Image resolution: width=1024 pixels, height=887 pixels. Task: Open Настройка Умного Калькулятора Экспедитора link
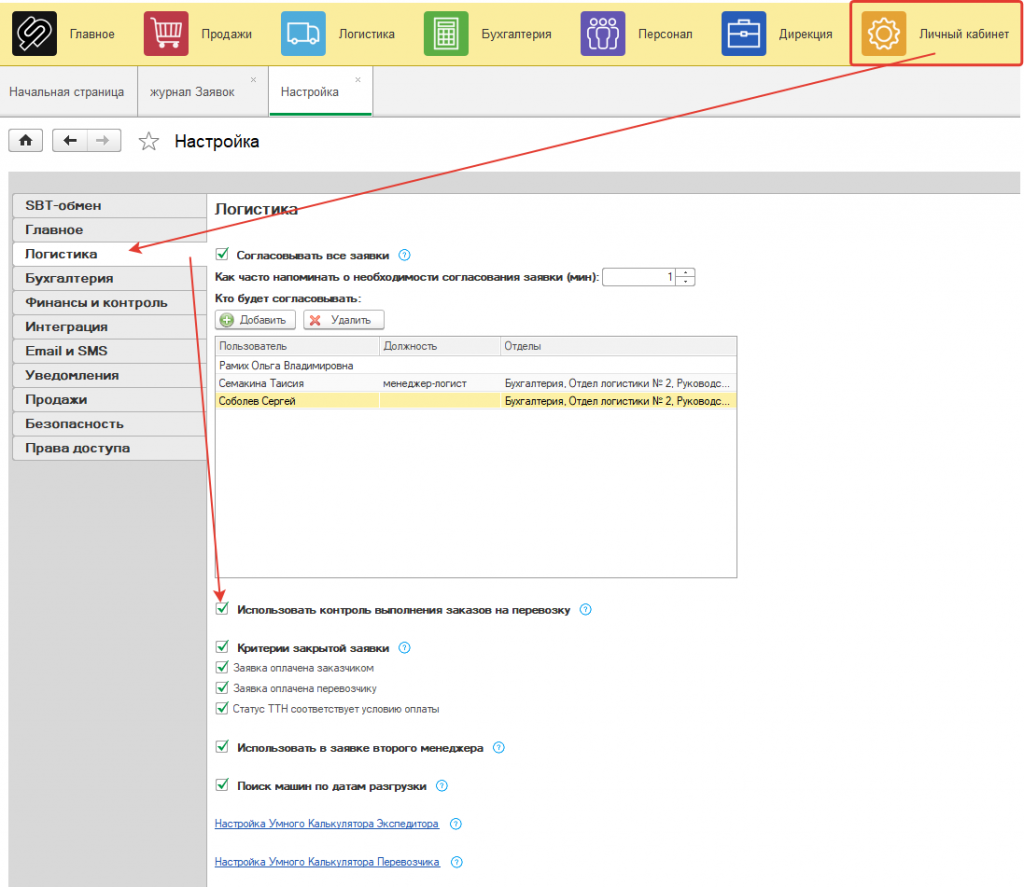coord(327,824)
